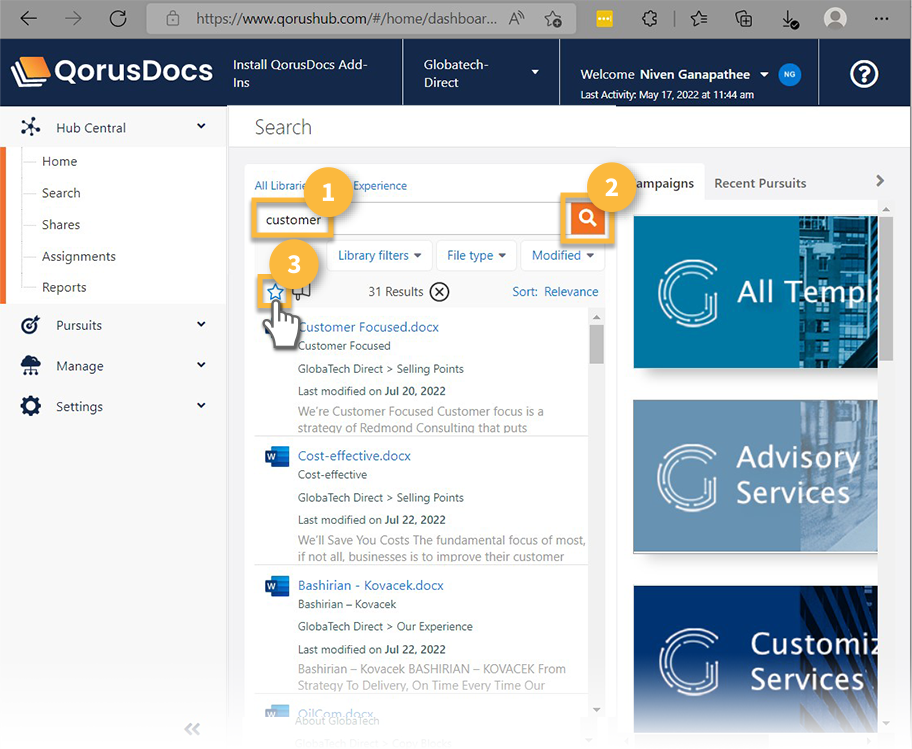Open the Library filters dropdown
This screenshot has height=749, width=912.
380,255
